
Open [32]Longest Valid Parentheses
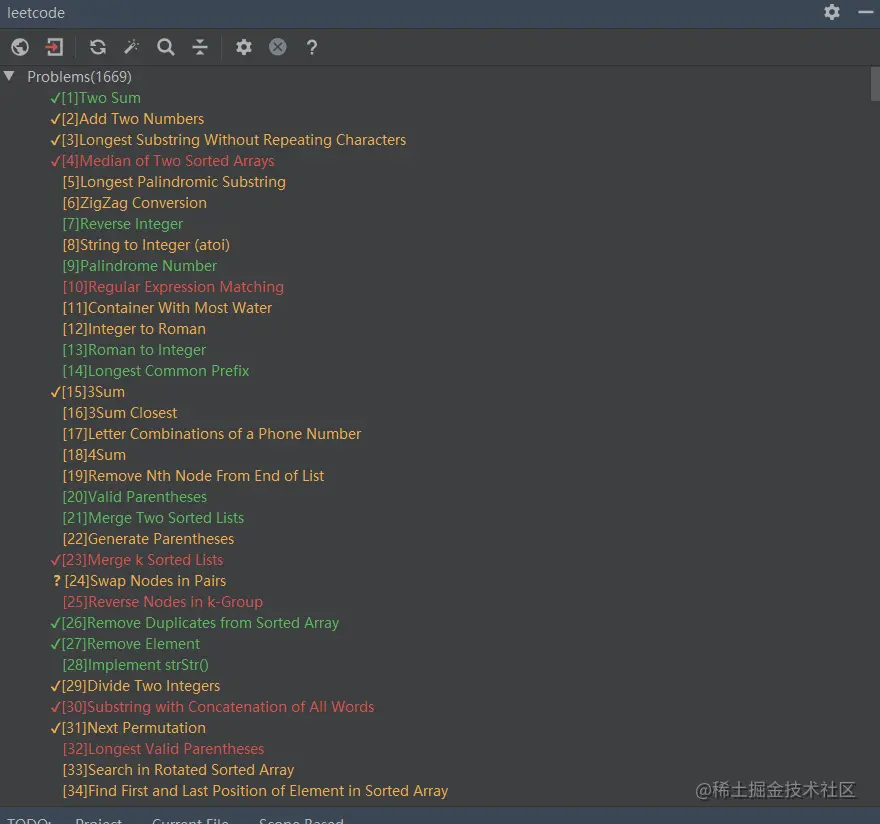pos(163,749)
